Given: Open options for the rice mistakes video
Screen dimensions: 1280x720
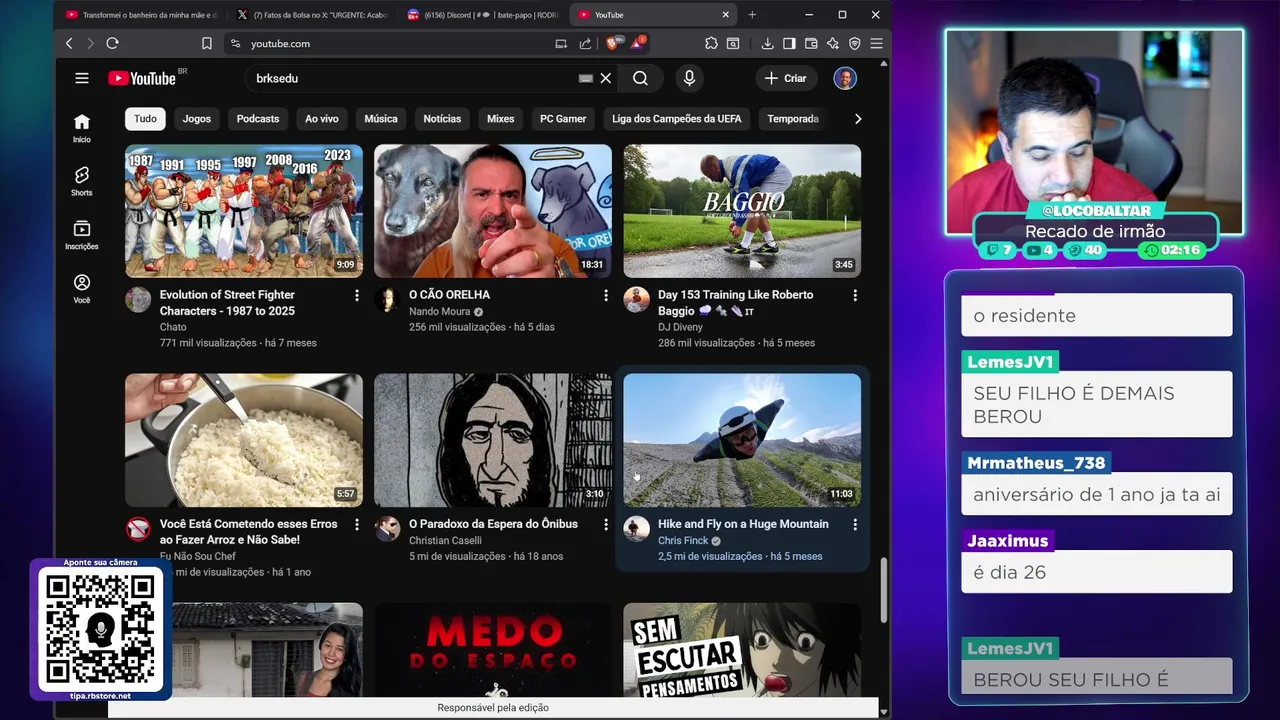Looking at the screenshot, I should (x=356, y=524).
